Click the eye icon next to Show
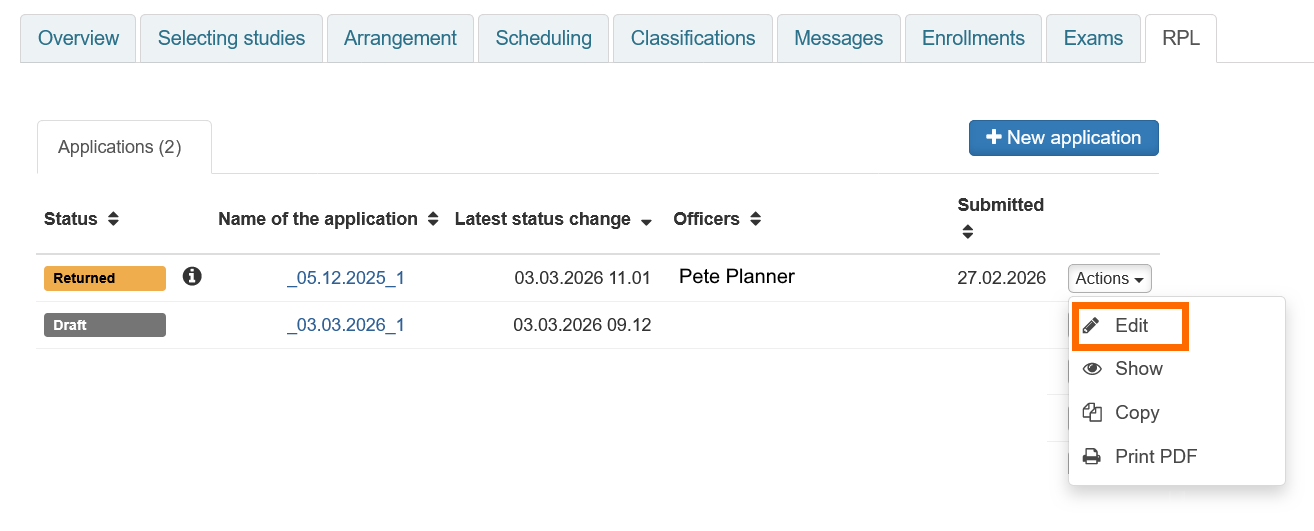1314x531 pixels. (x=1093, y=369)
